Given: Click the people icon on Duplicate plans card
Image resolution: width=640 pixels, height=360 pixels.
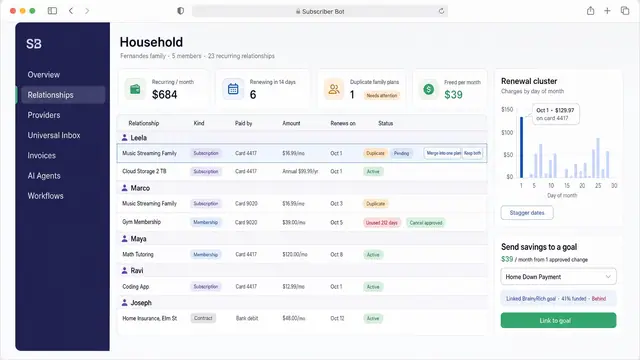Looking at the screenshot, I should [x=334, y=89].
